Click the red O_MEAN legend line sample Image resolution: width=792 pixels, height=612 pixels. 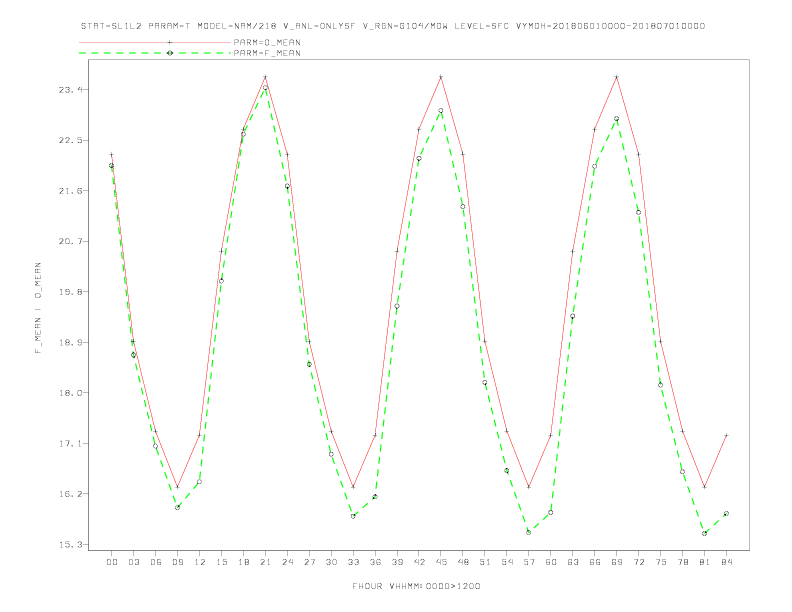click(x=155, y=42)
